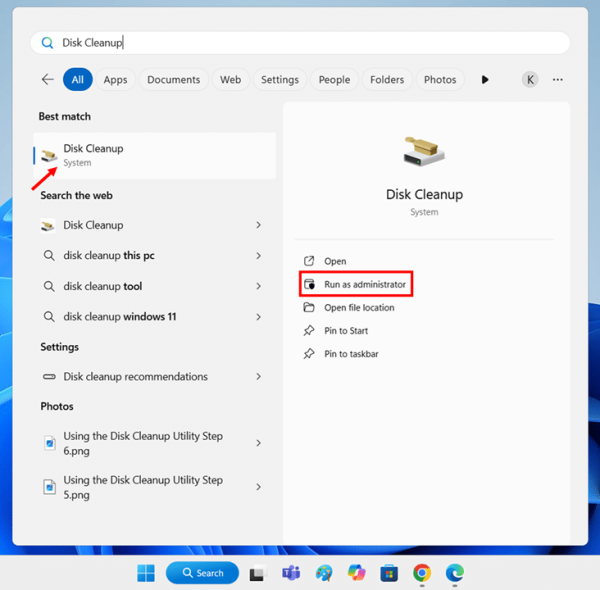Open Task View from the taskbar

257,573
